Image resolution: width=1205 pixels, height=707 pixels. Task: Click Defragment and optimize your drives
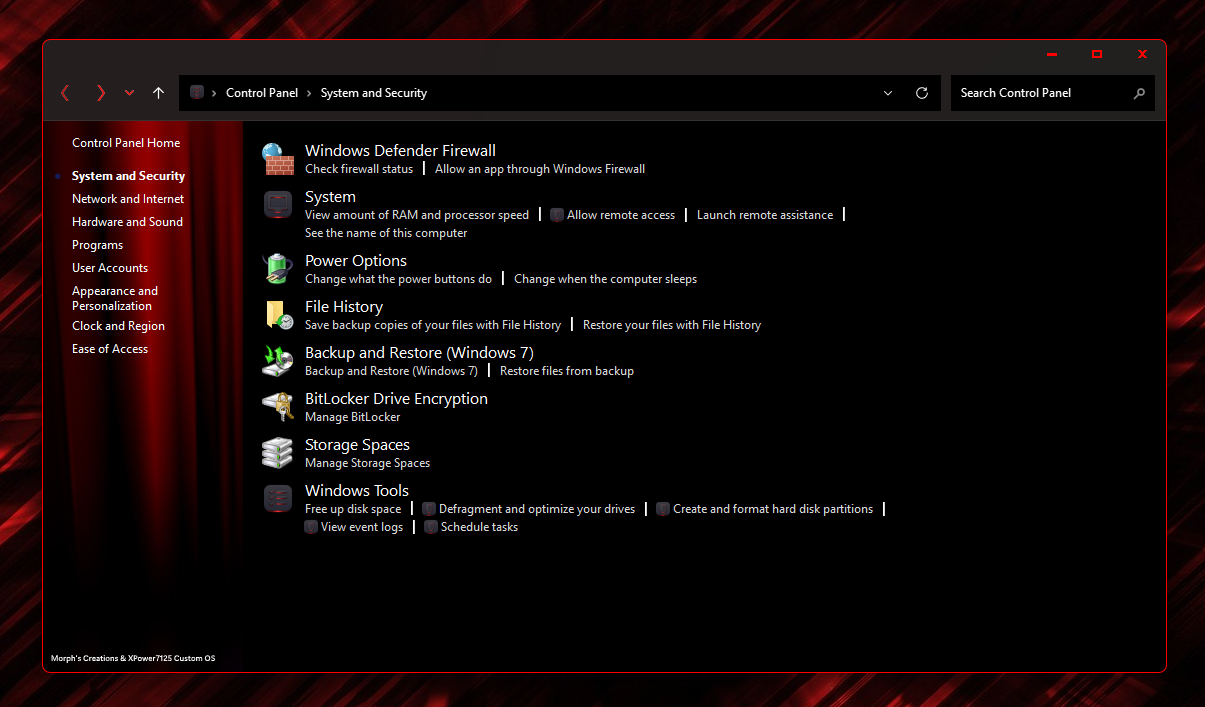pyautogui.click(x=537, y=509)
